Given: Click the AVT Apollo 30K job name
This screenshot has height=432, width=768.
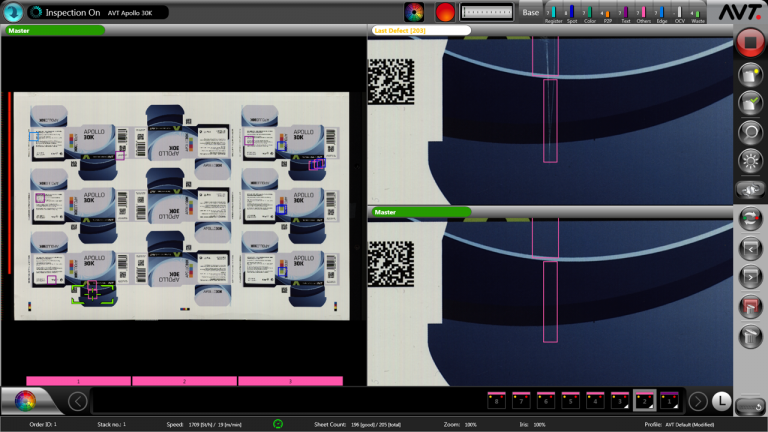Looking at the screenshot, I should tap(130, 13).
